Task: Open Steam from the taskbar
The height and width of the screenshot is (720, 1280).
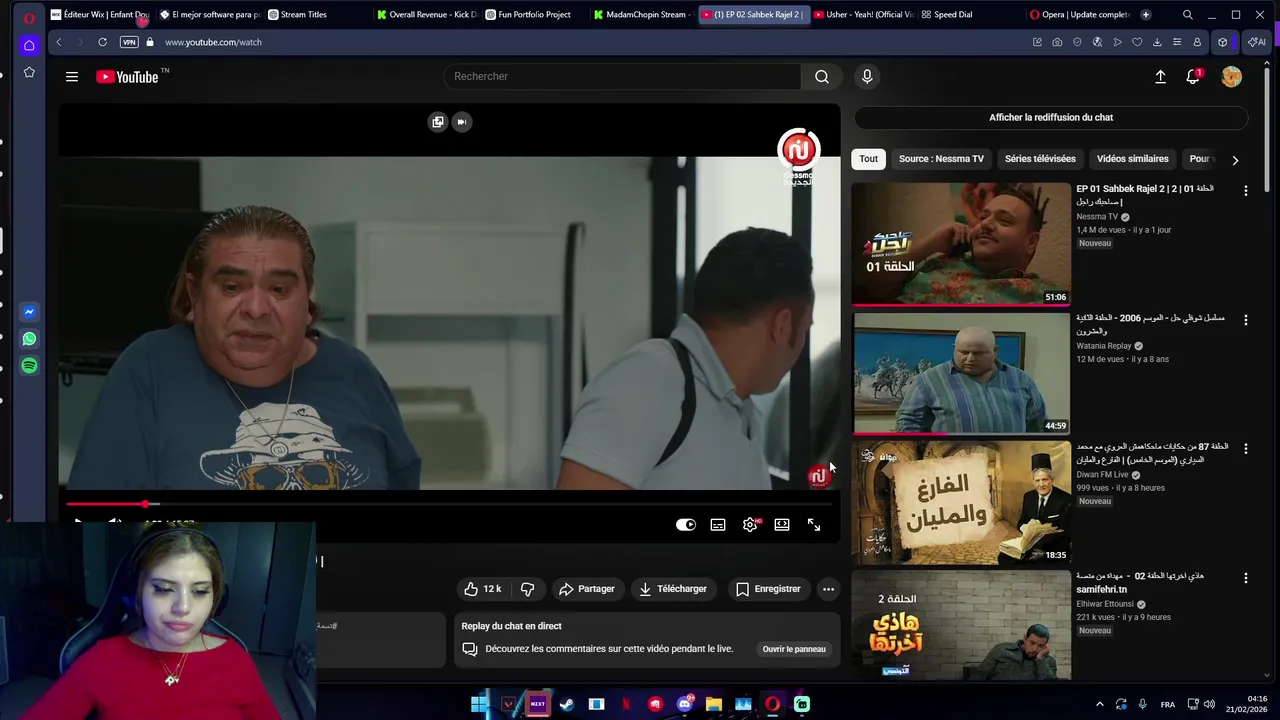Action: (x=567, y=704)
